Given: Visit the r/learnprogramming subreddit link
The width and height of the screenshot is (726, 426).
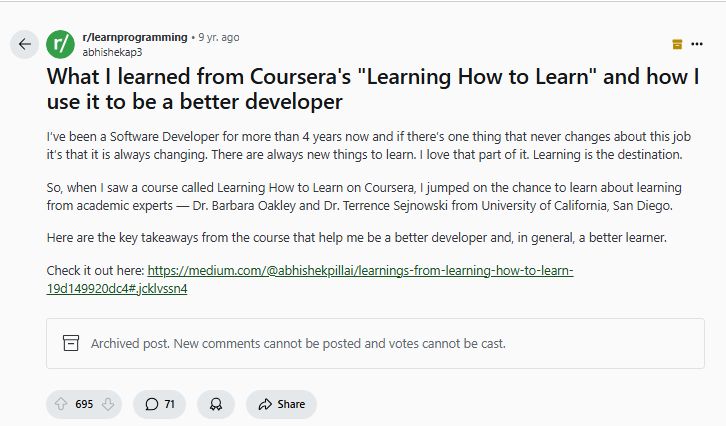Looking at the screenshot, I should tap(134, 37).
